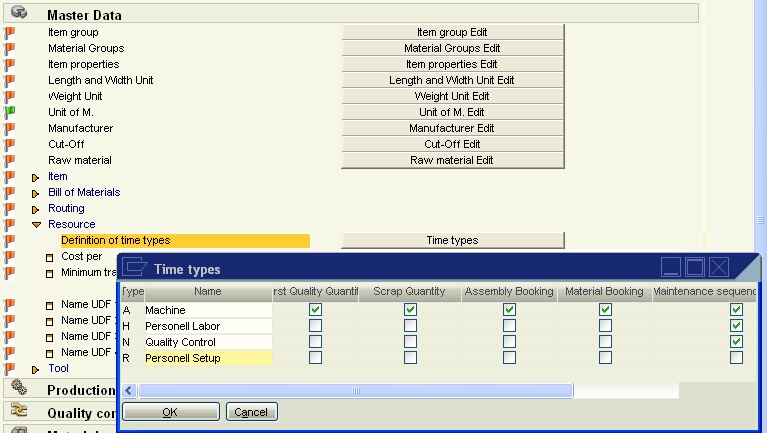The width and height of the screenshot is (767, 433).
Task: Click the orange flag beside Raw material
Action: pos(10,160)
